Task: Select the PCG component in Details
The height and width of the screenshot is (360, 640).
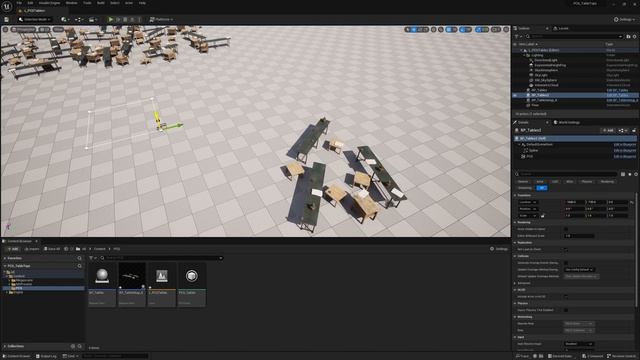Action: tap(529, 156)
